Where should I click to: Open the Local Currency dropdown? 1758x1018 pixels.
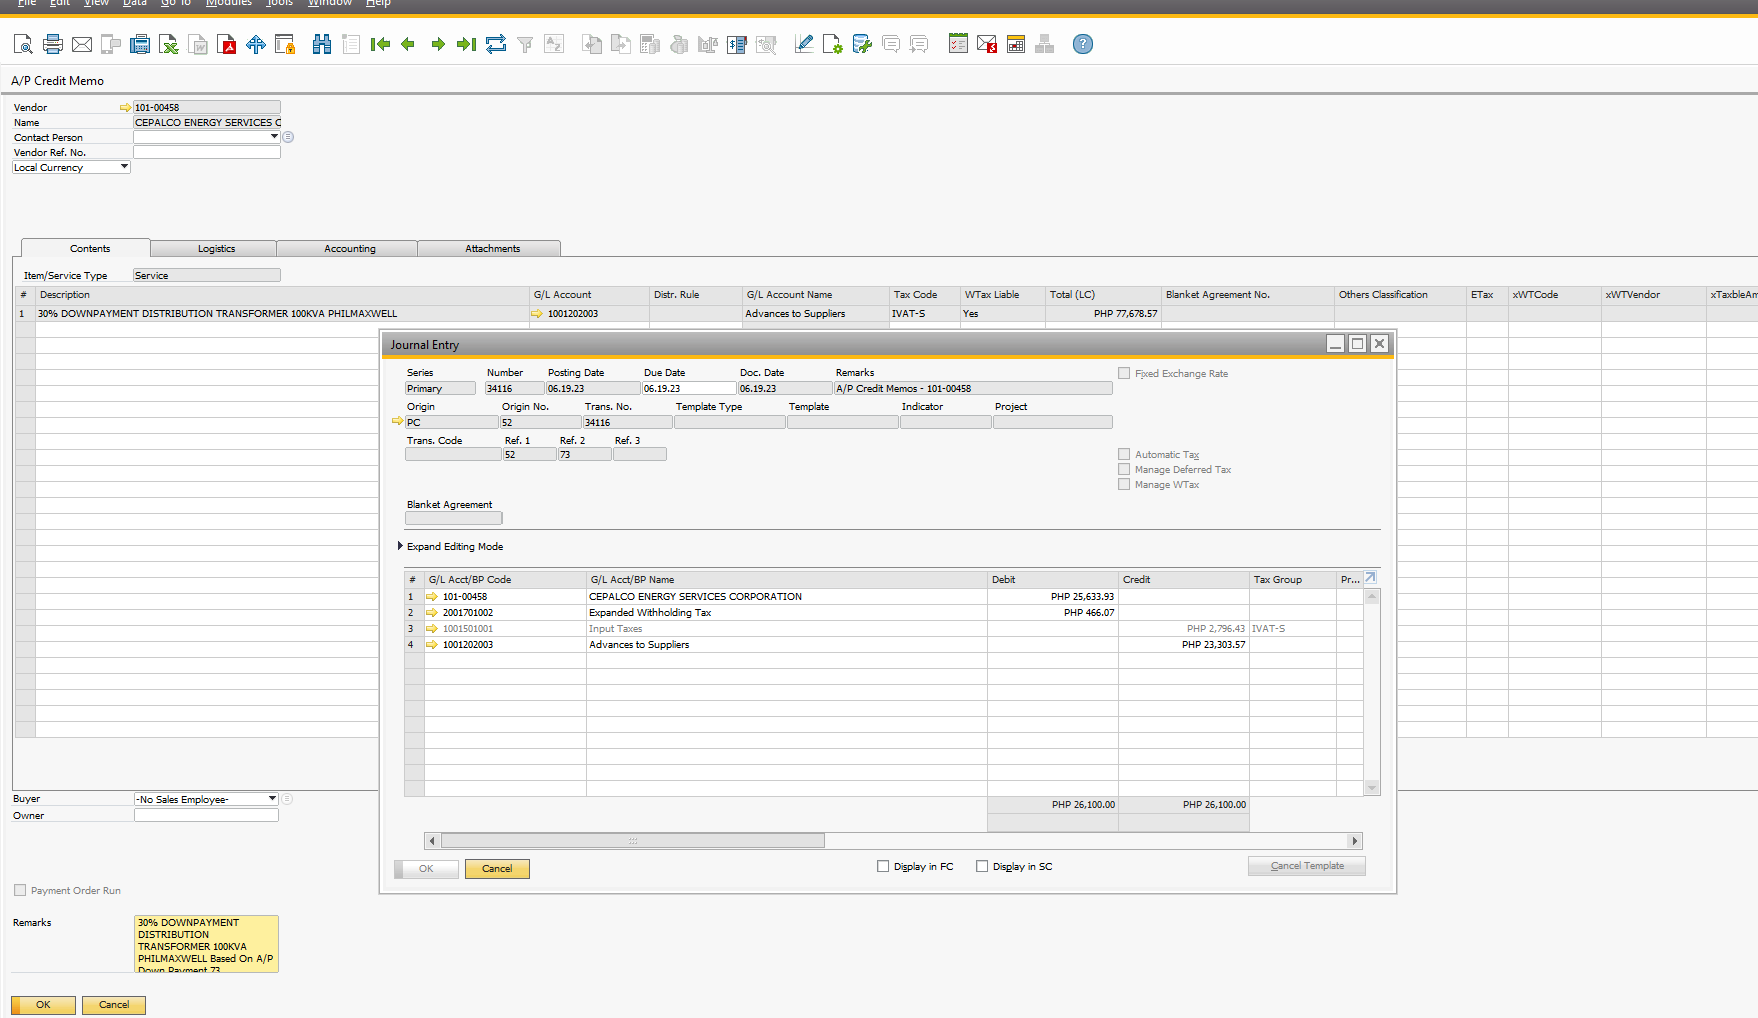point(124,166)
